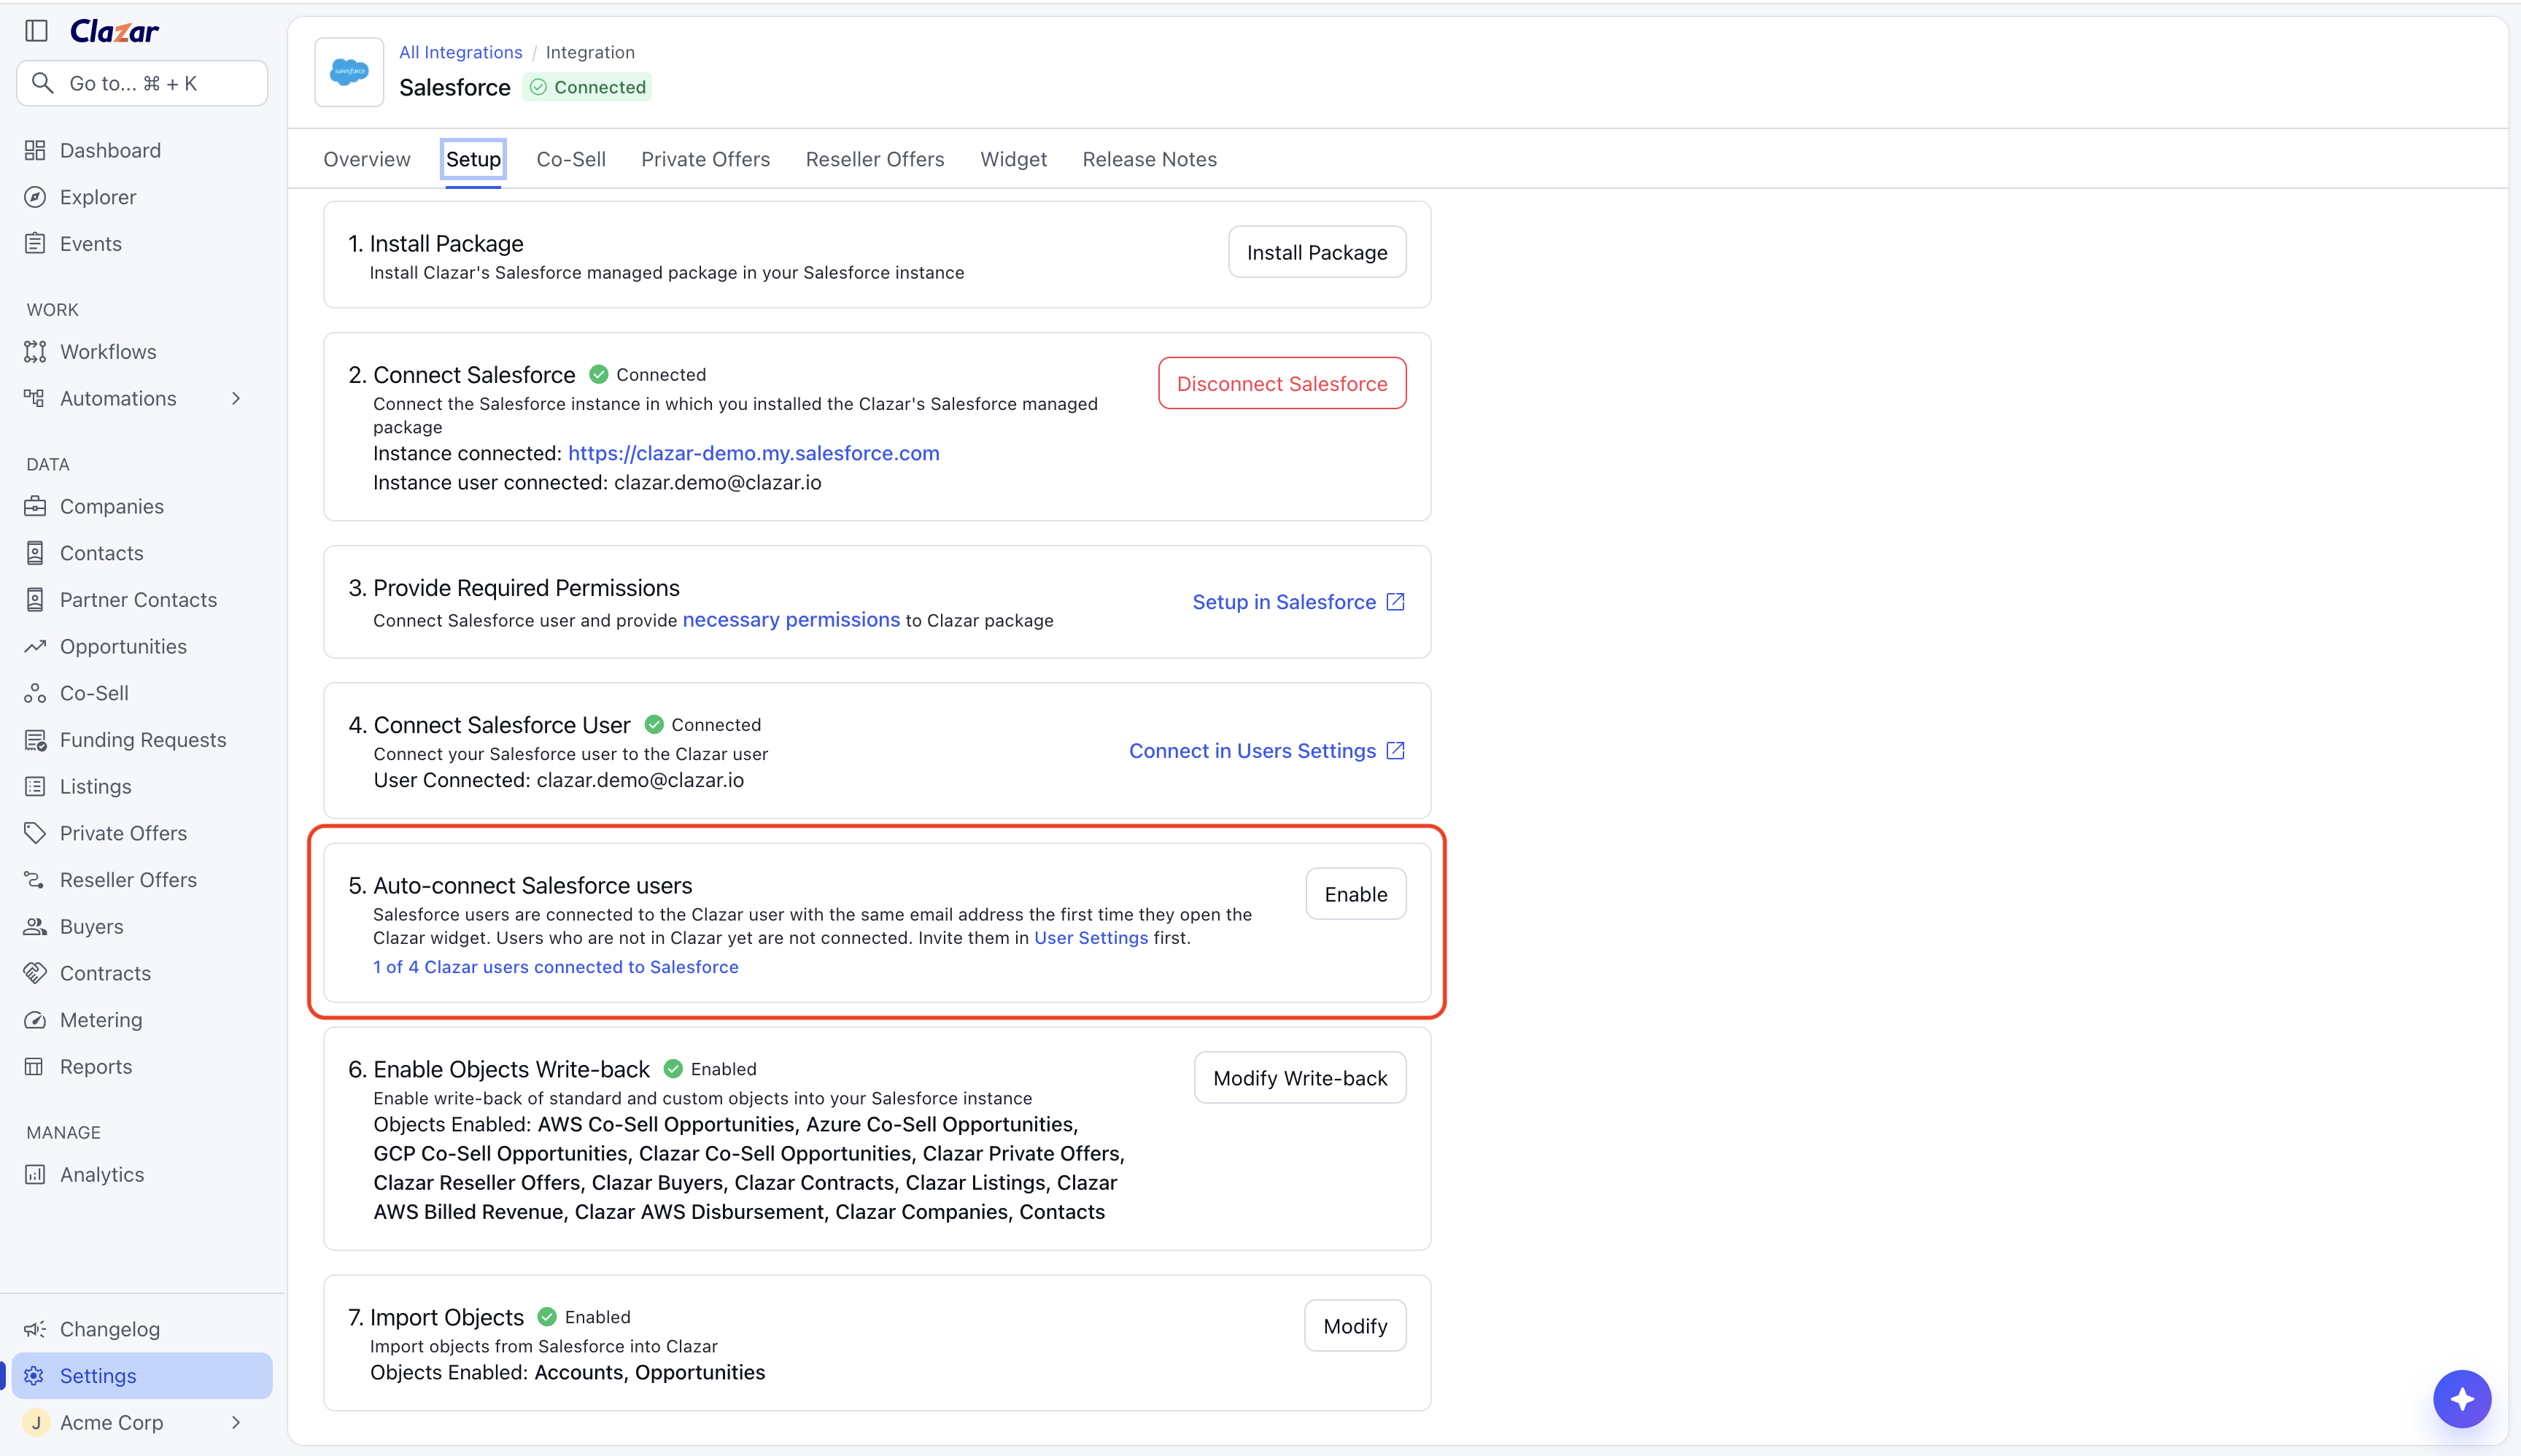Image resolution: width=2521 pixels, height=1456 pixels.
Task: Click the Funding Requests icon
Action: 35,740
